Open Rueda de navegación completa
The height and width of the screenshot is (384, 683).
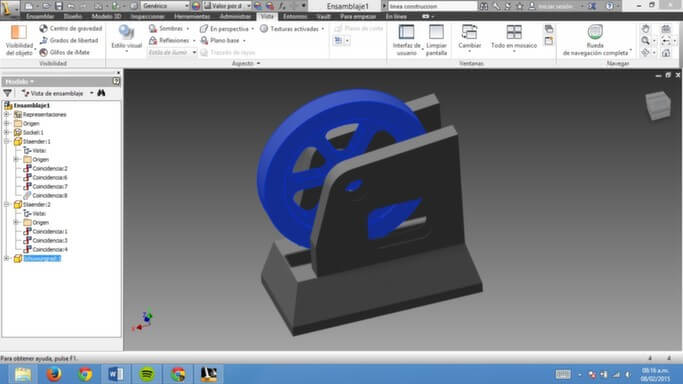[x=595, y=33]
